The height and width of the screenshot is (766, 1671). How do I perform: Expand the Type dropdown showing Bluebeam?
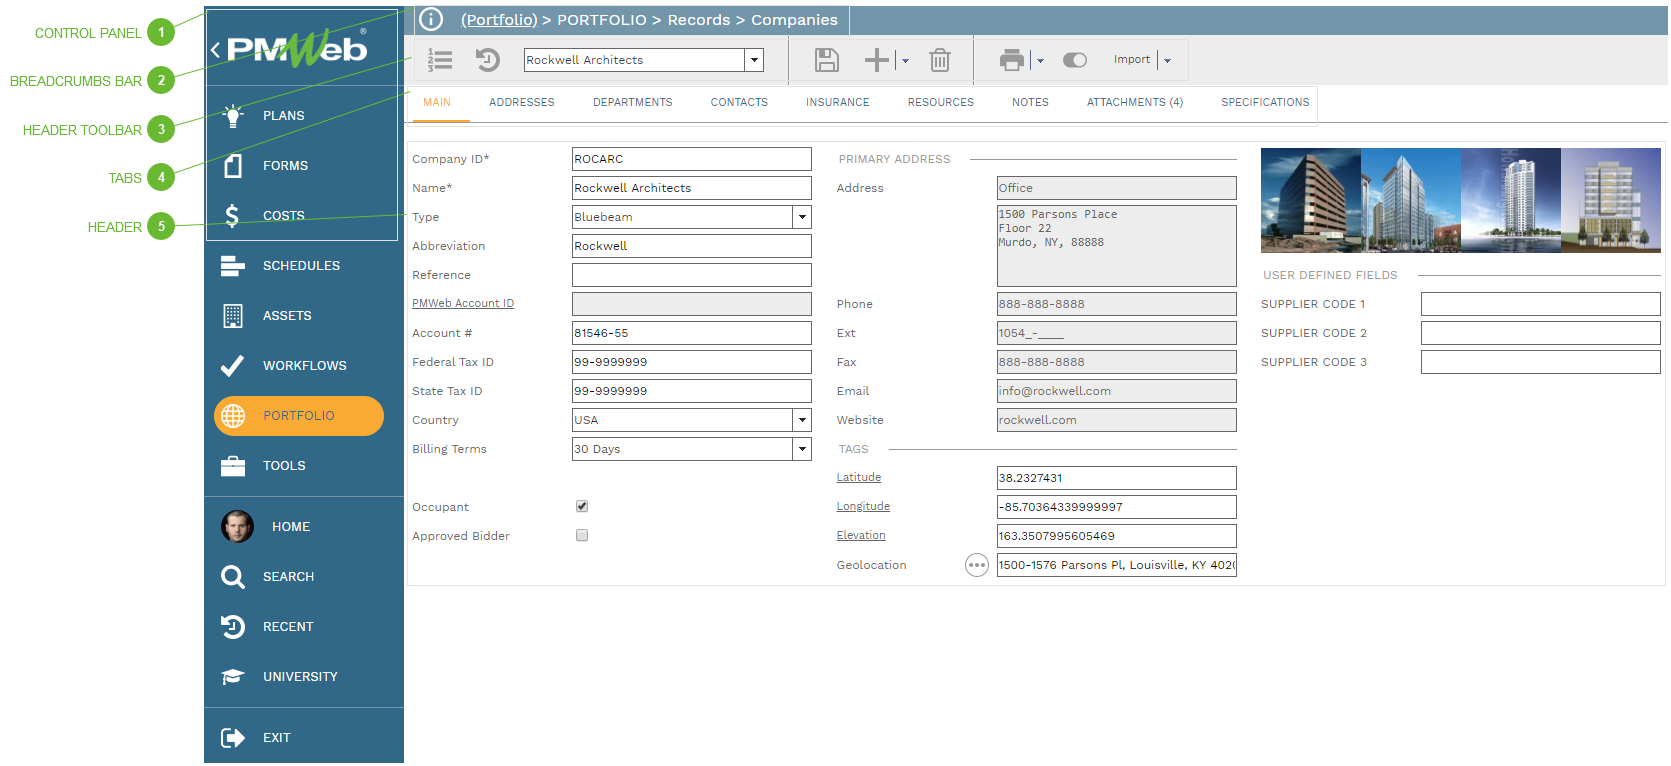(x=802, y=217)
